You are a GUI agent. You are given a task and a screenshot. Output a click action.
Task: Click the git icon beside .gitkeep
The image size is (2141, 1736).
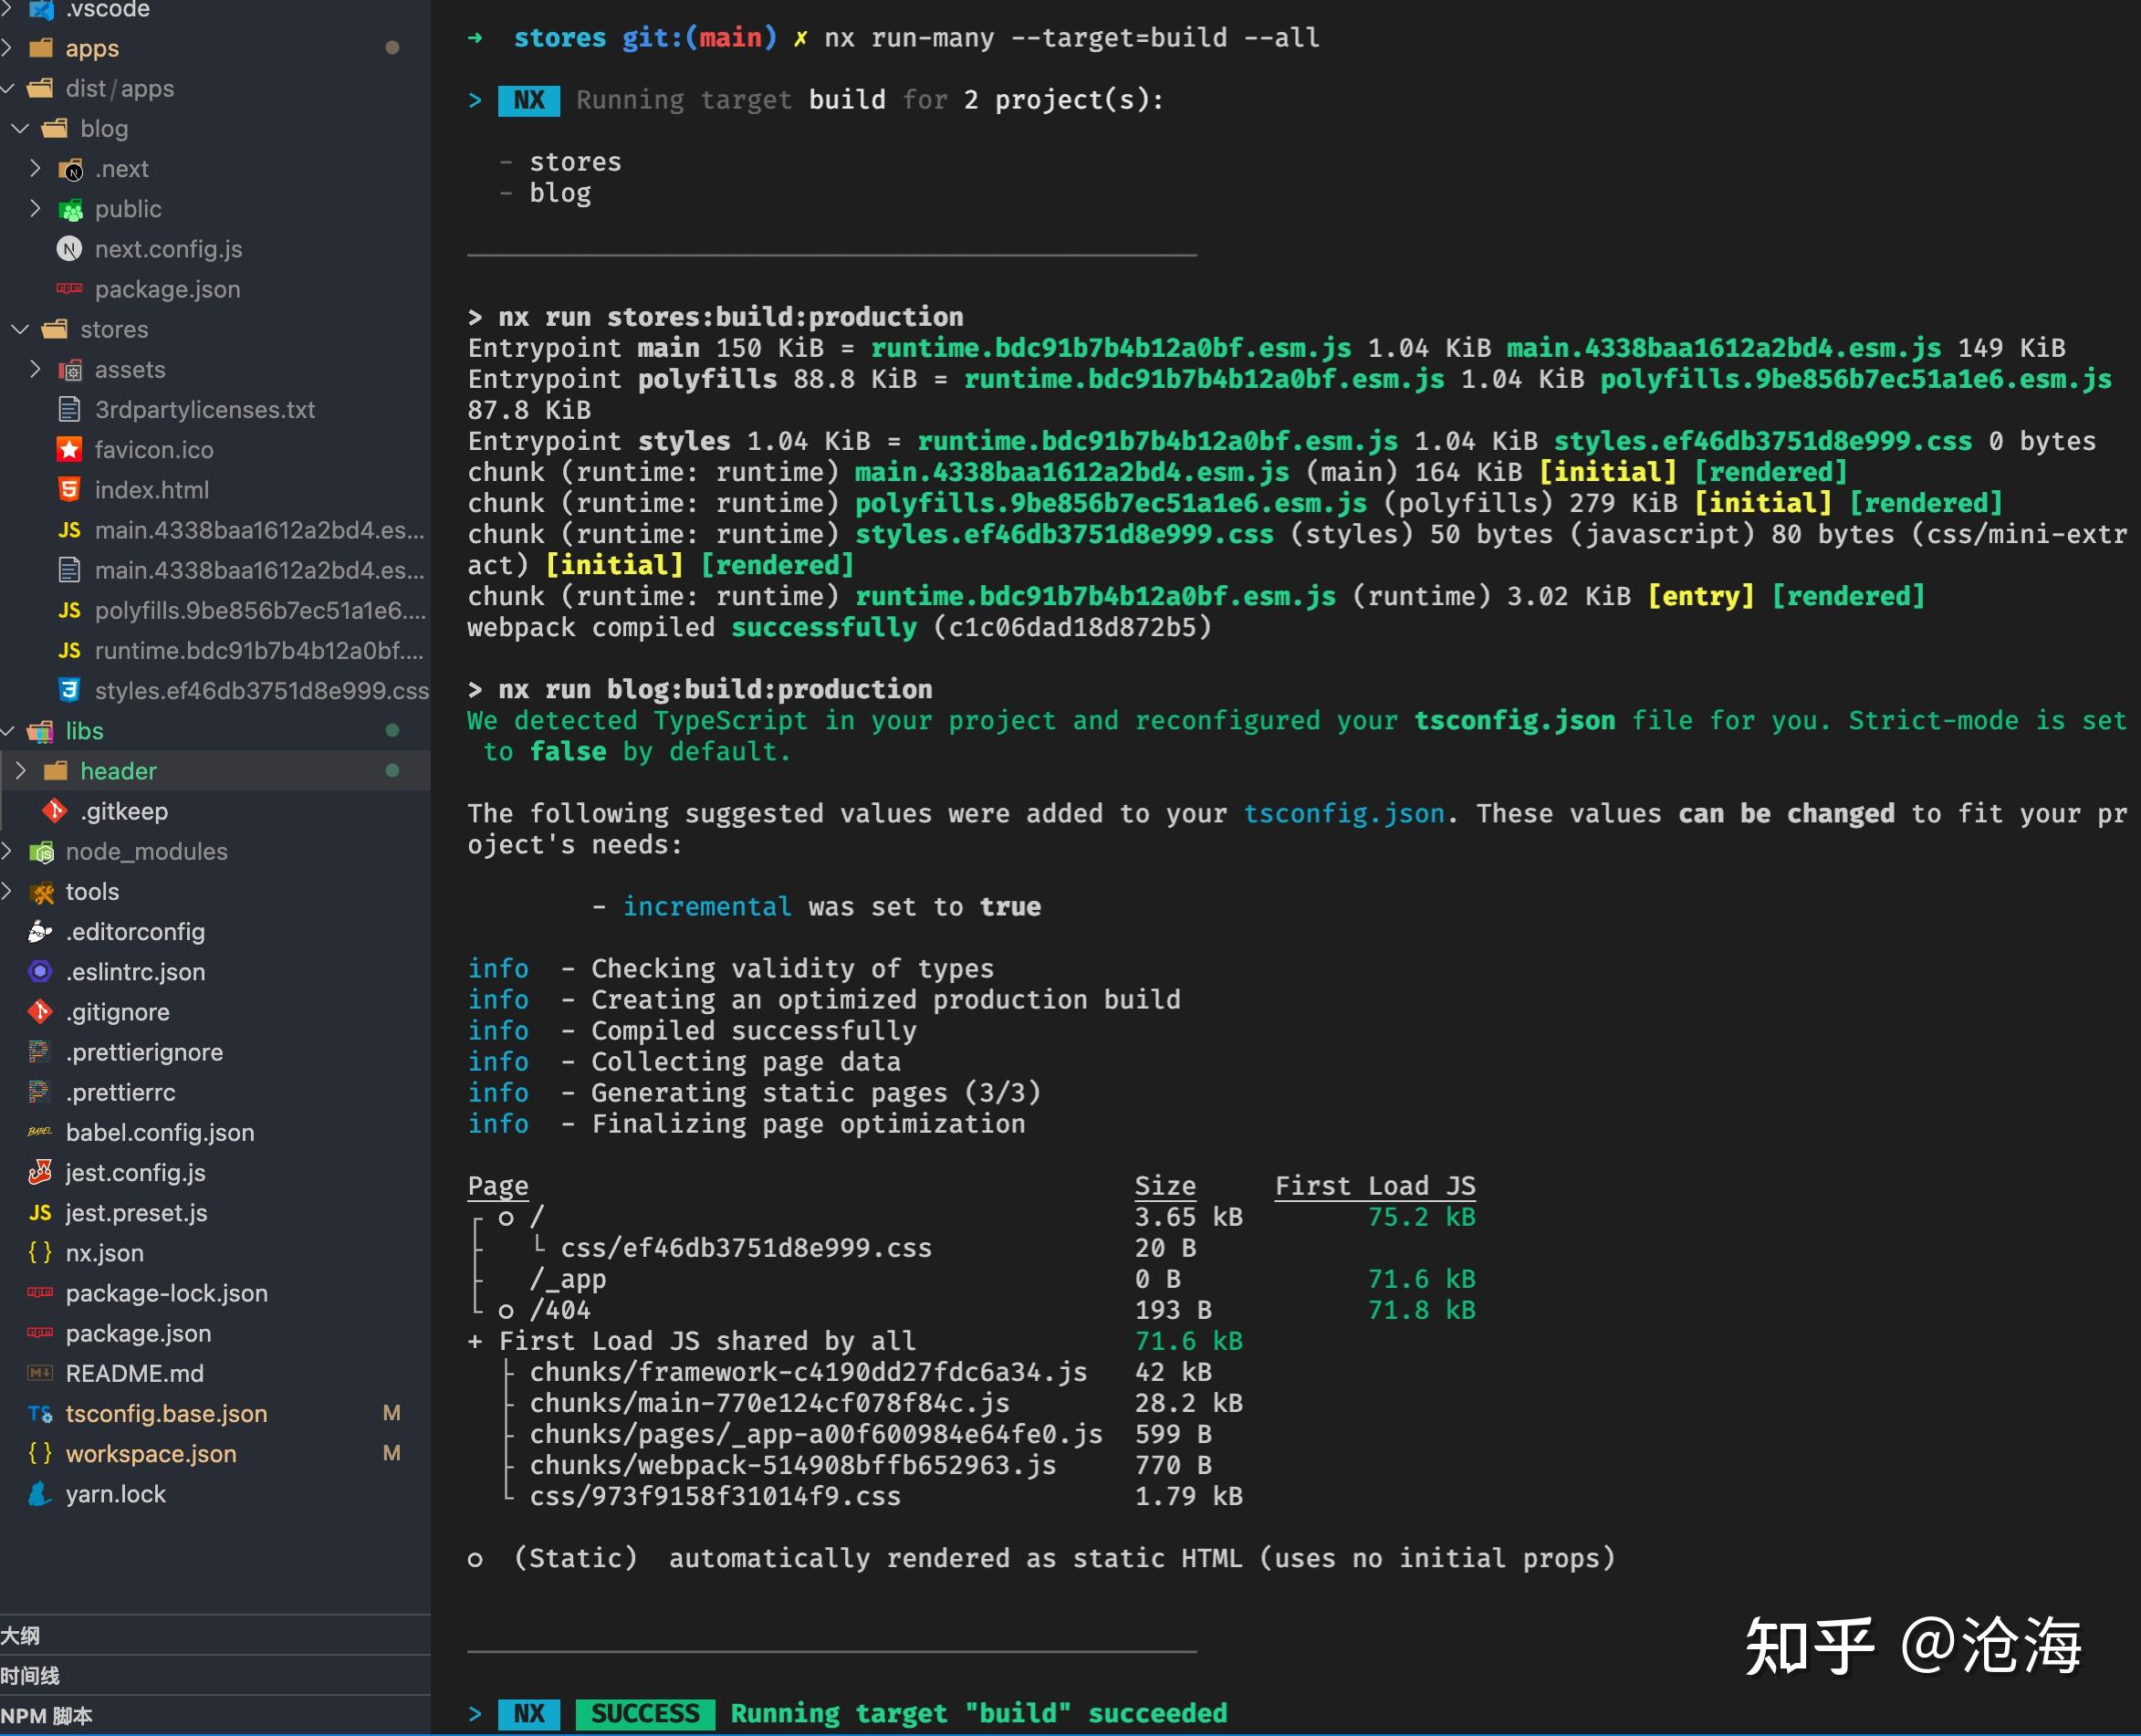click(x=54, y=811)
